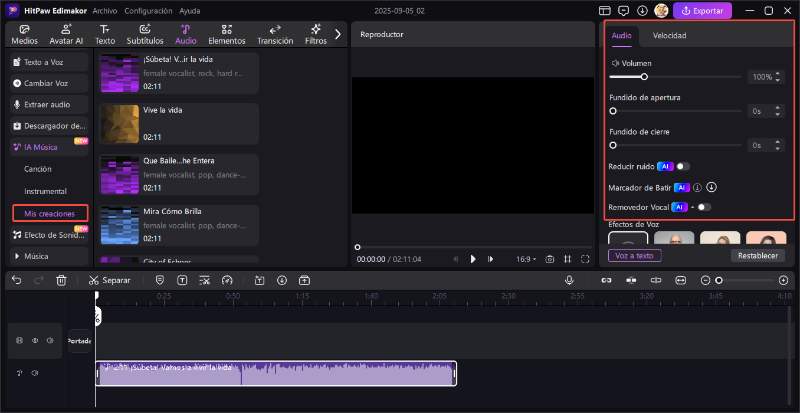Select the Vive la vida song thumbnail
The width and height of the screenshot is (800, 413).
[x=120, y=124]
